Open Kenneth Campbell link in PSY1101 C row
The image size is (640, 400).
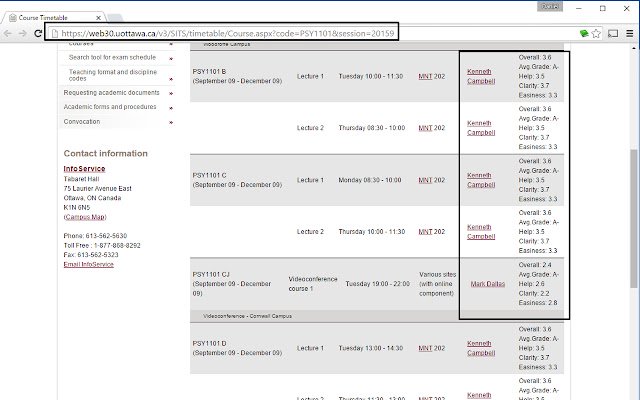(481, 180)
